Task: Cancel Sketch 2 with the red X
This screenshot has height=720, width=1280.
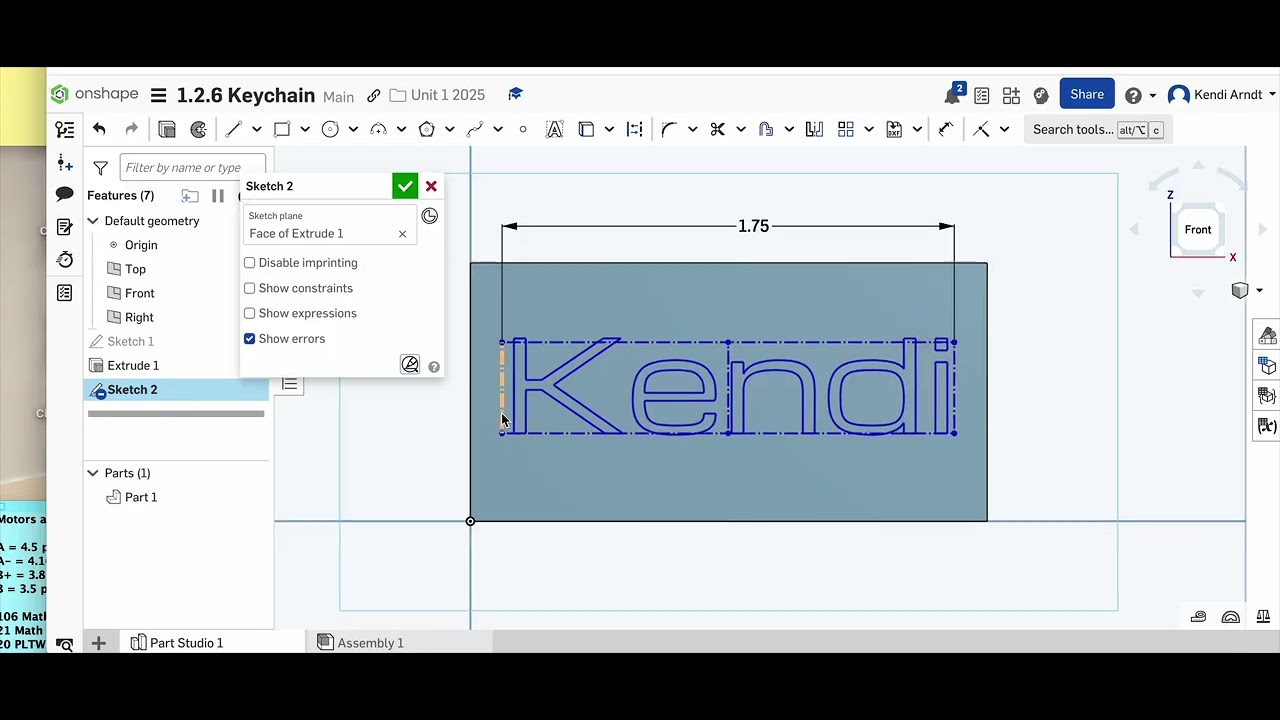Action: tap(431, 186)
